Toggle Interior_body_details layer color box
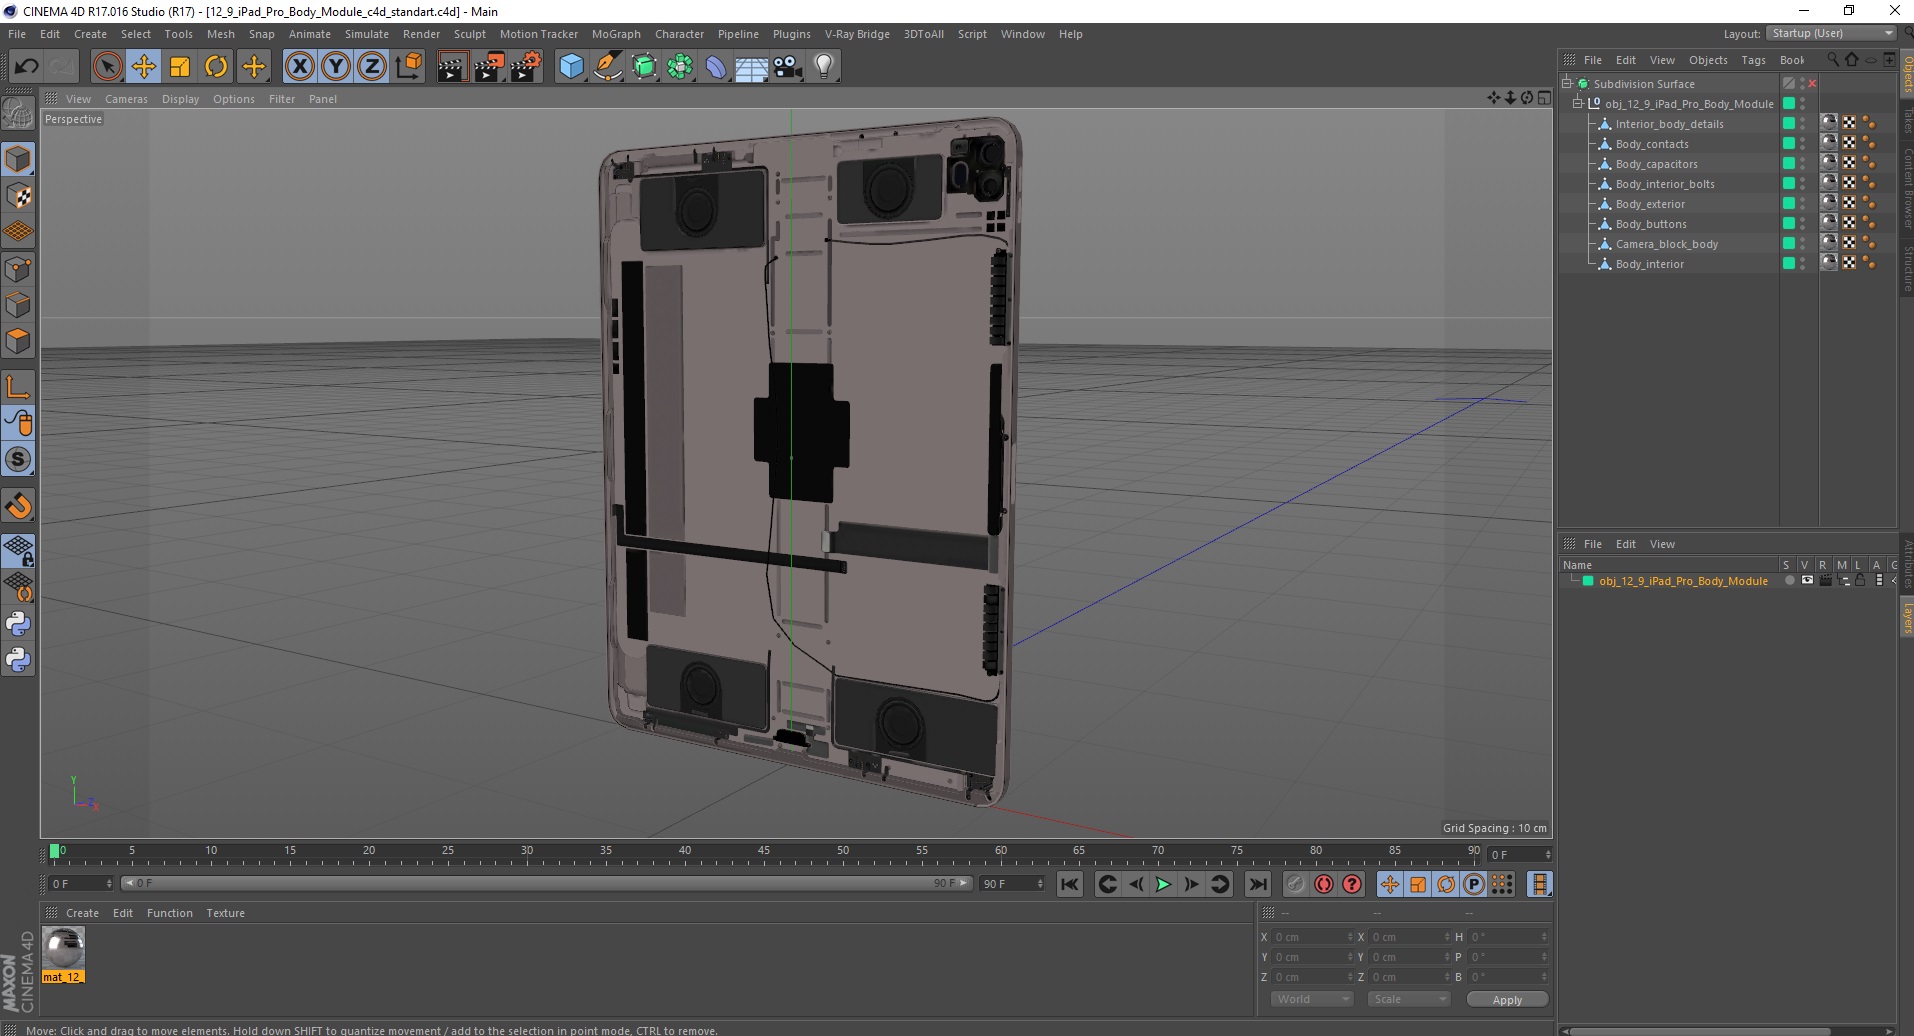 coord(1789,123)
